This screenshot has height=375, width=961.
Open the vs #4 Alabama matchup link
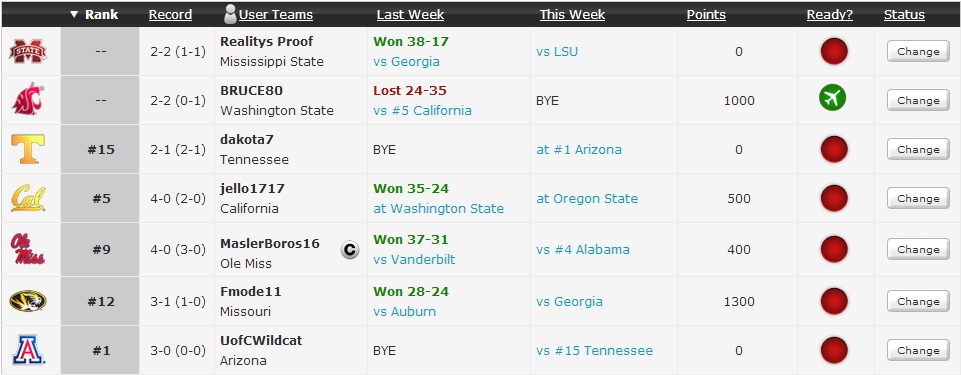(583, 249)
